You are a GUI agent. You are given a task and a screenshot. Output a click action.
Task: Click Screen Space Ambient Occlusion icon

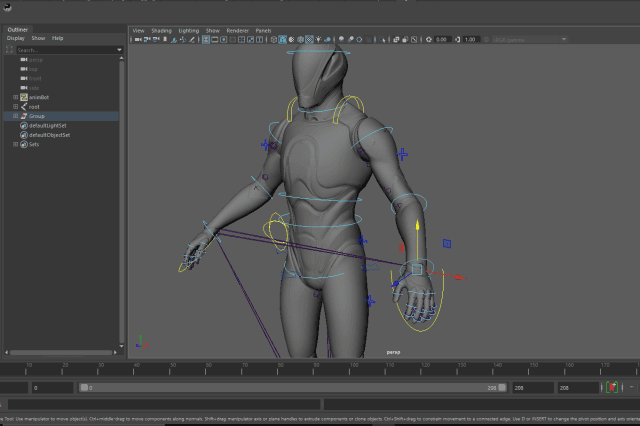341,40
